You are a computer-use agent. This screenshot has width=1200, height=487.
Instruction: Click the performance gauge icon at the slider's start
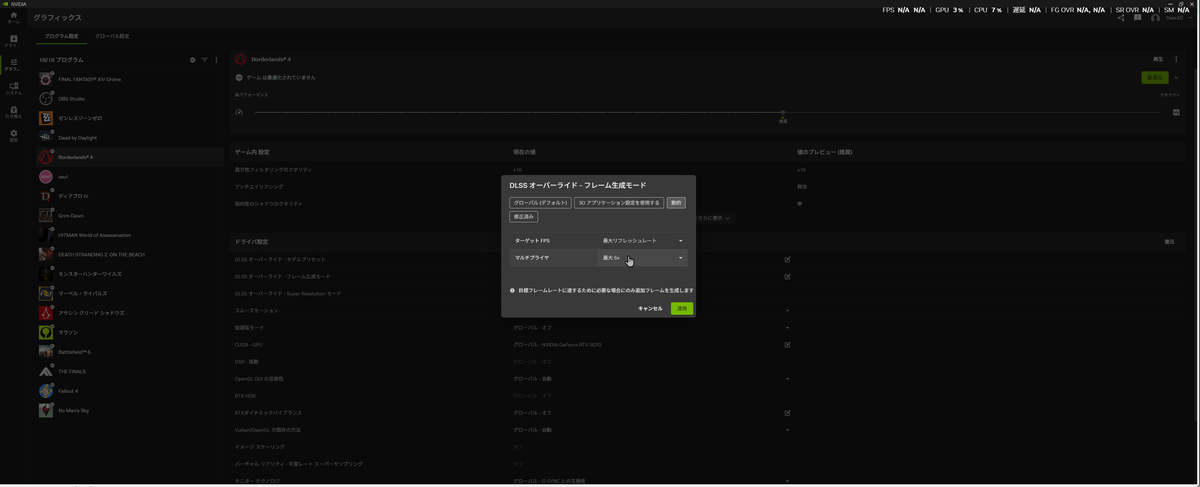(x=239, y=112)
